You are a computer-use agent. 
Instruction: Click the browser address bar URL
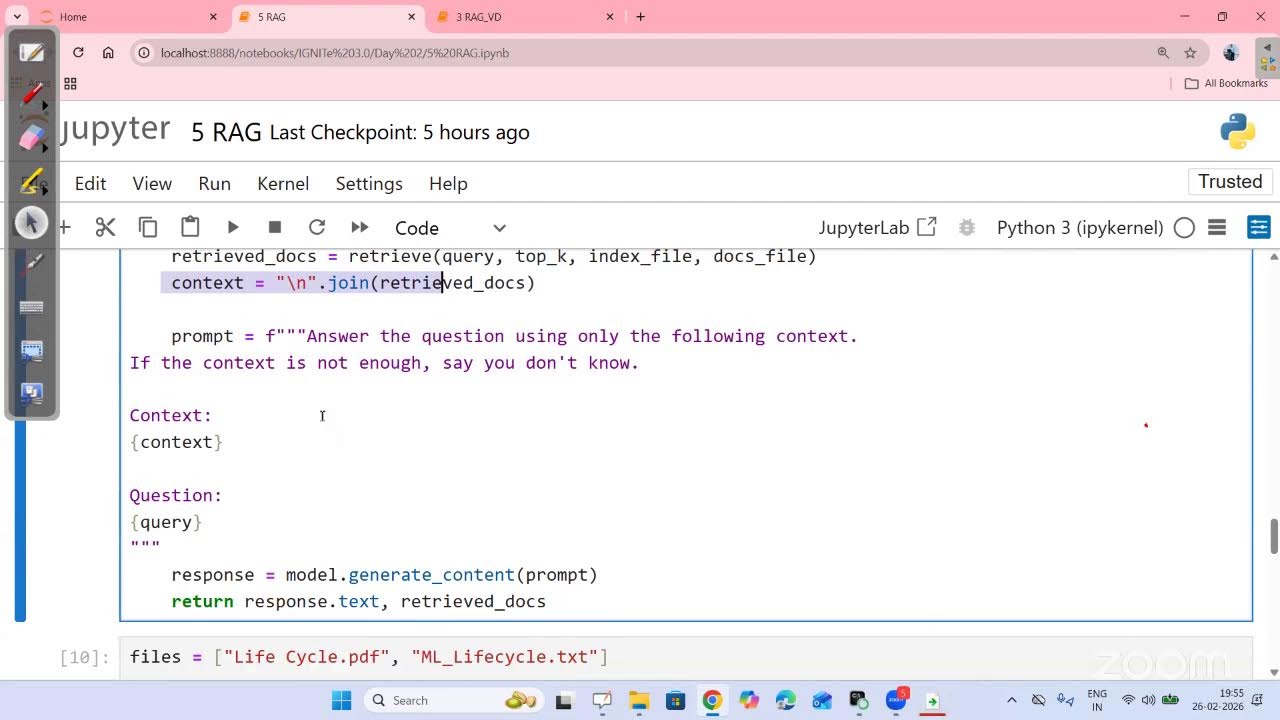[335, 53]
